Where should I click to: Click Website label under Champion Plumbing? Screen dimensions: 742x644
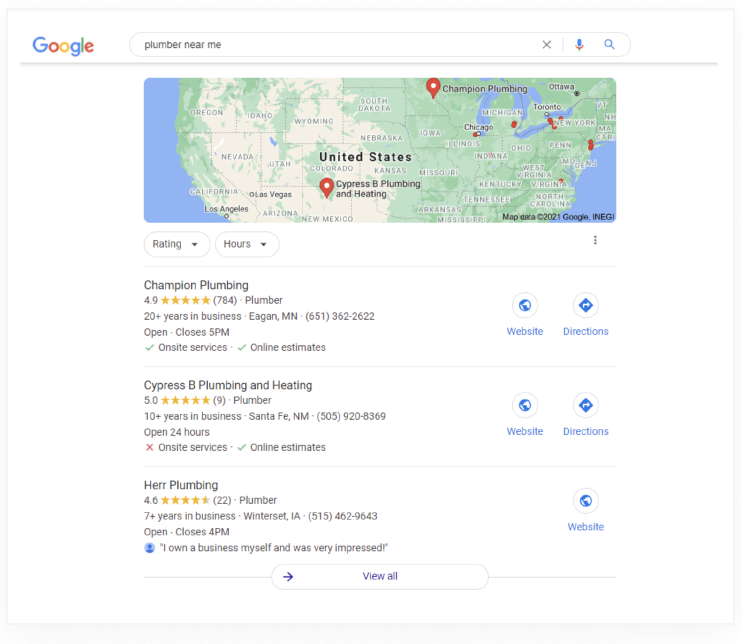point(525,331)
